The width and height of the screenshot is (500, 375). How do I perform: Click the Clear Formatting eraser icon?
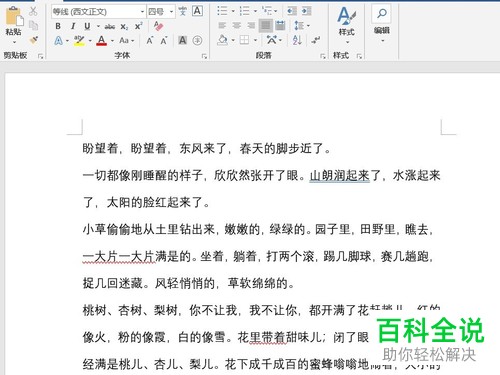pos(158,26)
